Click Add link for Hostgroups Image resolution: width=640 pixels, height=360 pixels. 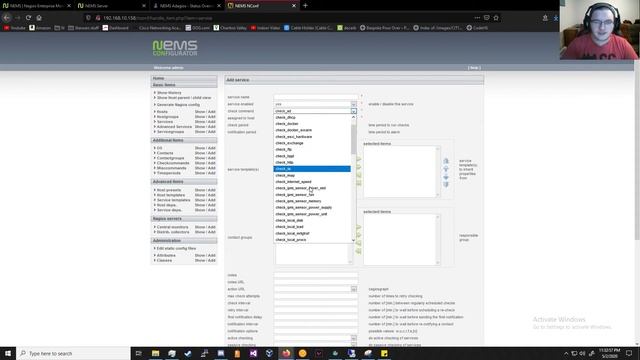pos(211,117)
